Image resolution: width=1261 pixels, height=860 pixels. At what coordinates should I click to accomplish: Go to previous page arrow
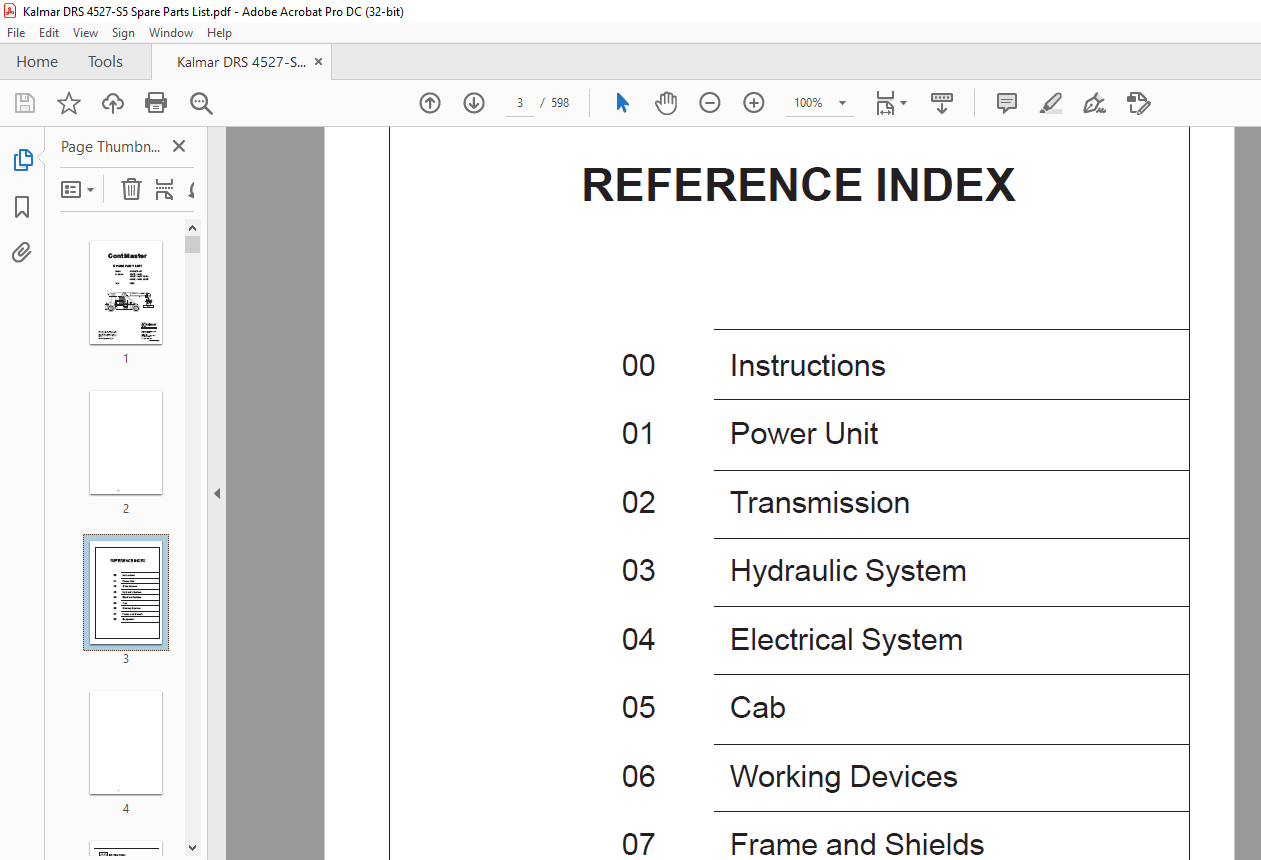tap(430, 103)
